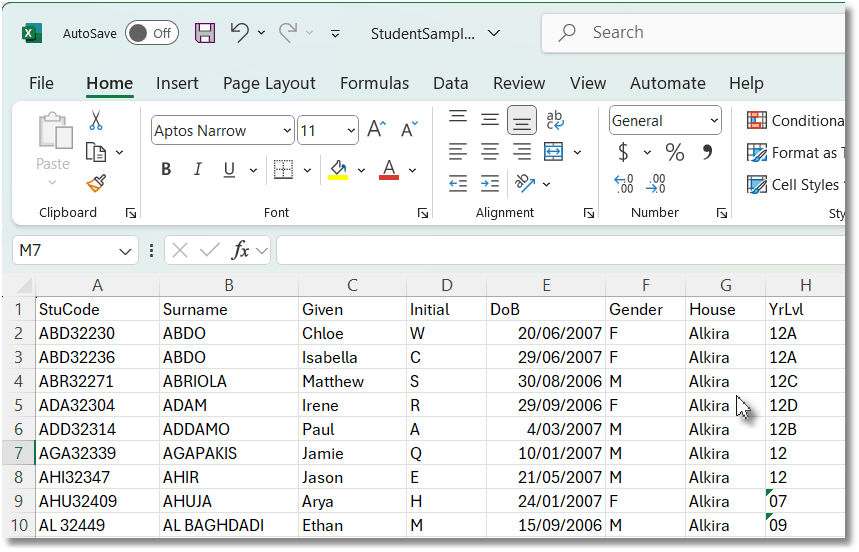This screenshot has height=552, width=859.
Task: Select column E header
Action: coord(546,285)
